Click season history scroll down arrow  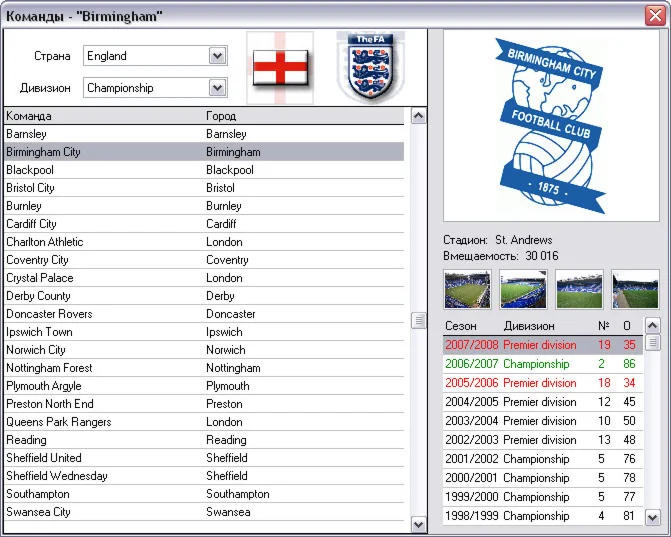tap(652, 517)
